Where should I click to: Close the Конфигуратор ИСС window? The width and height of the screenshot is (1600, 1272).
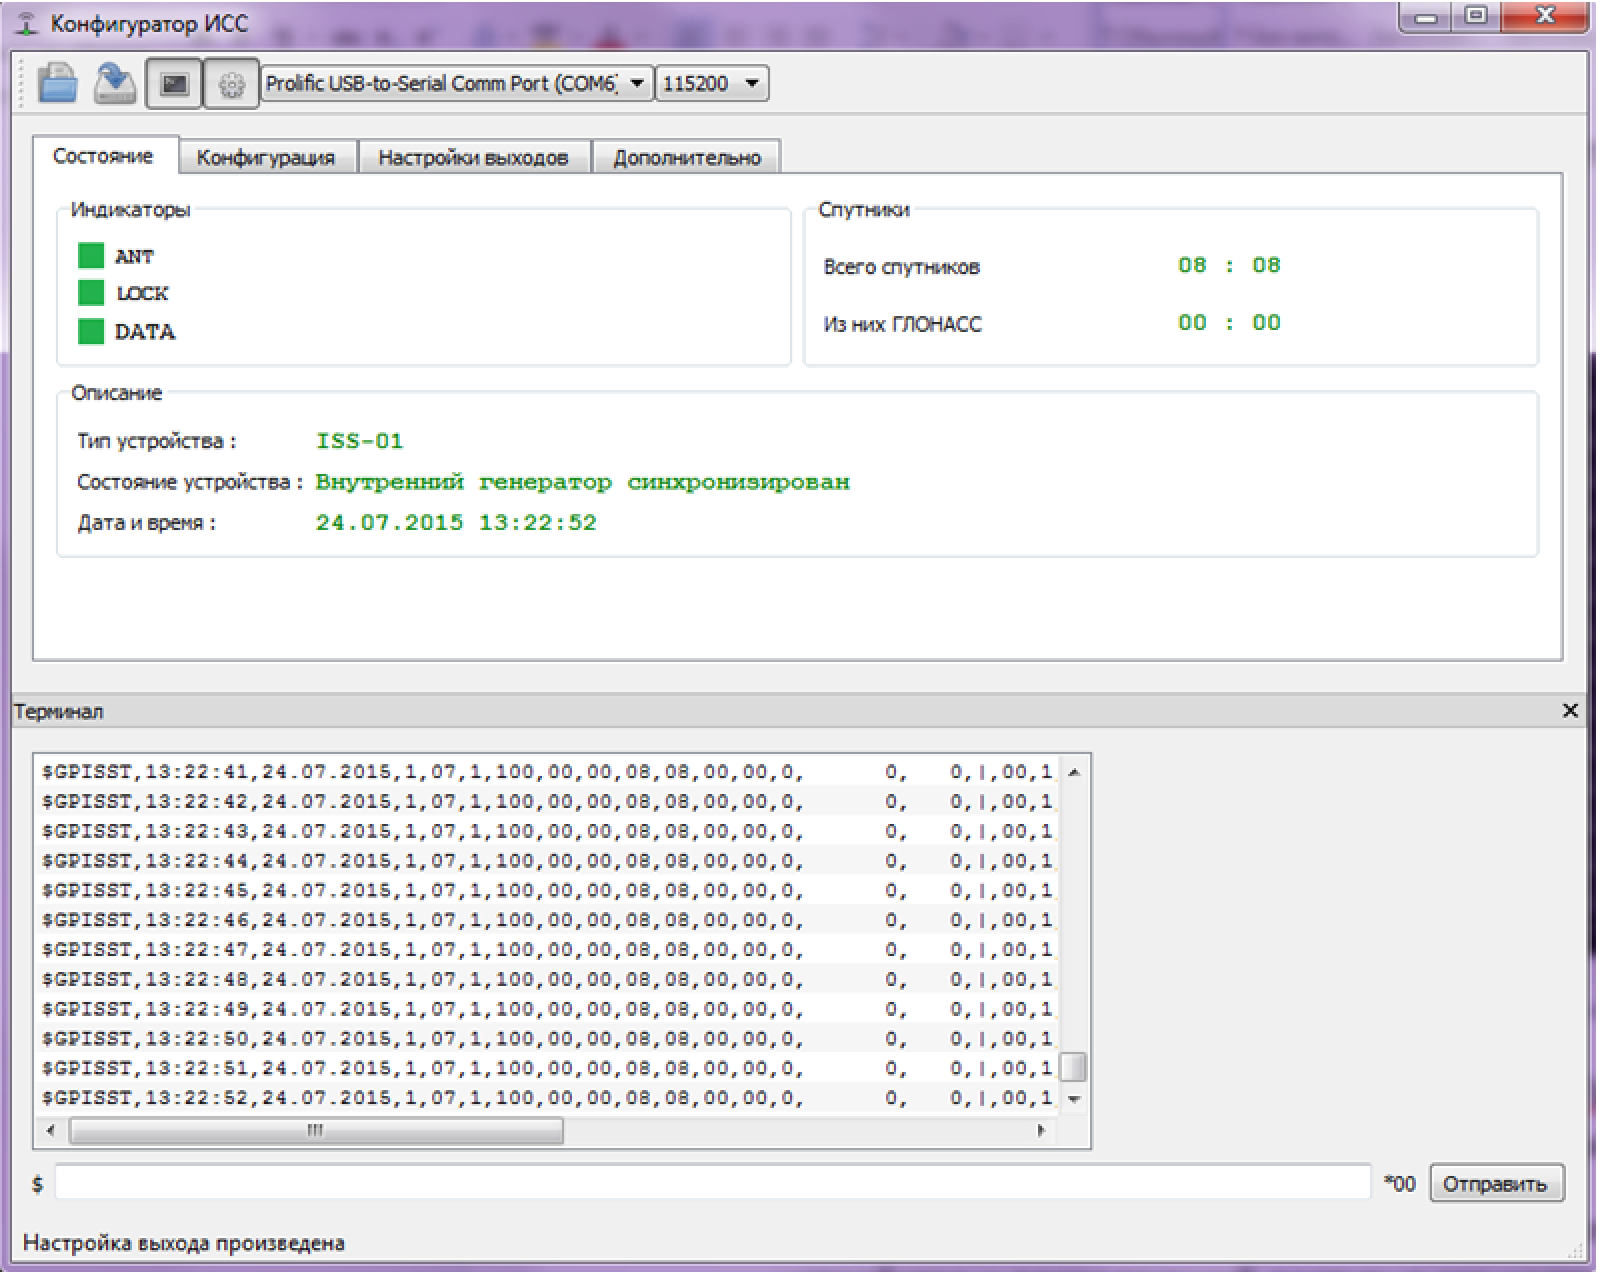point(1544,17)
